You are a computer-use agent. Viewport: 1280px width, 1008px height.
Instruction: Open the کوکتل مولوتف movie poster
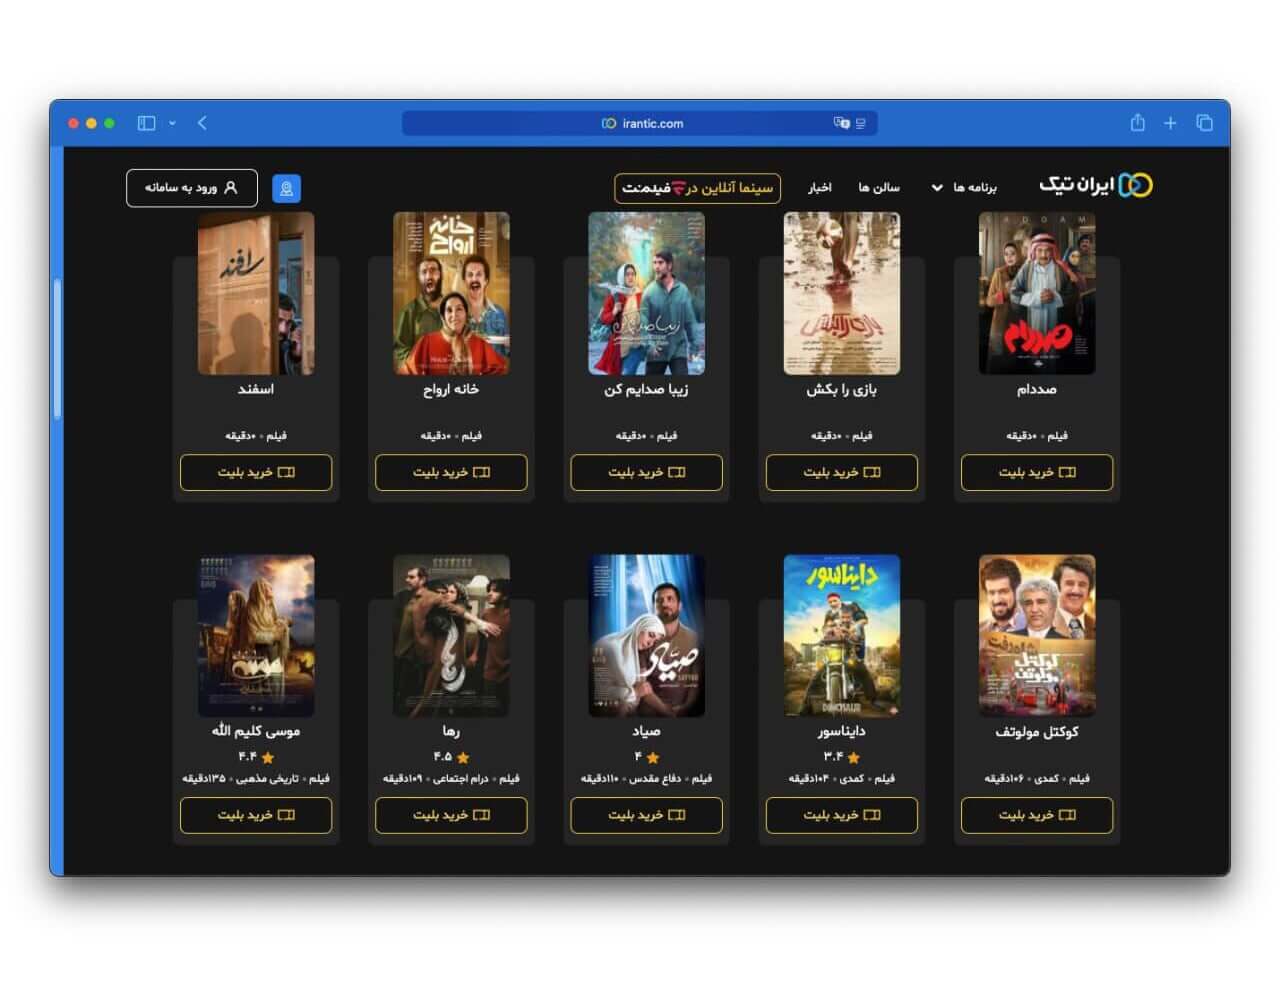pos(1037,636)
